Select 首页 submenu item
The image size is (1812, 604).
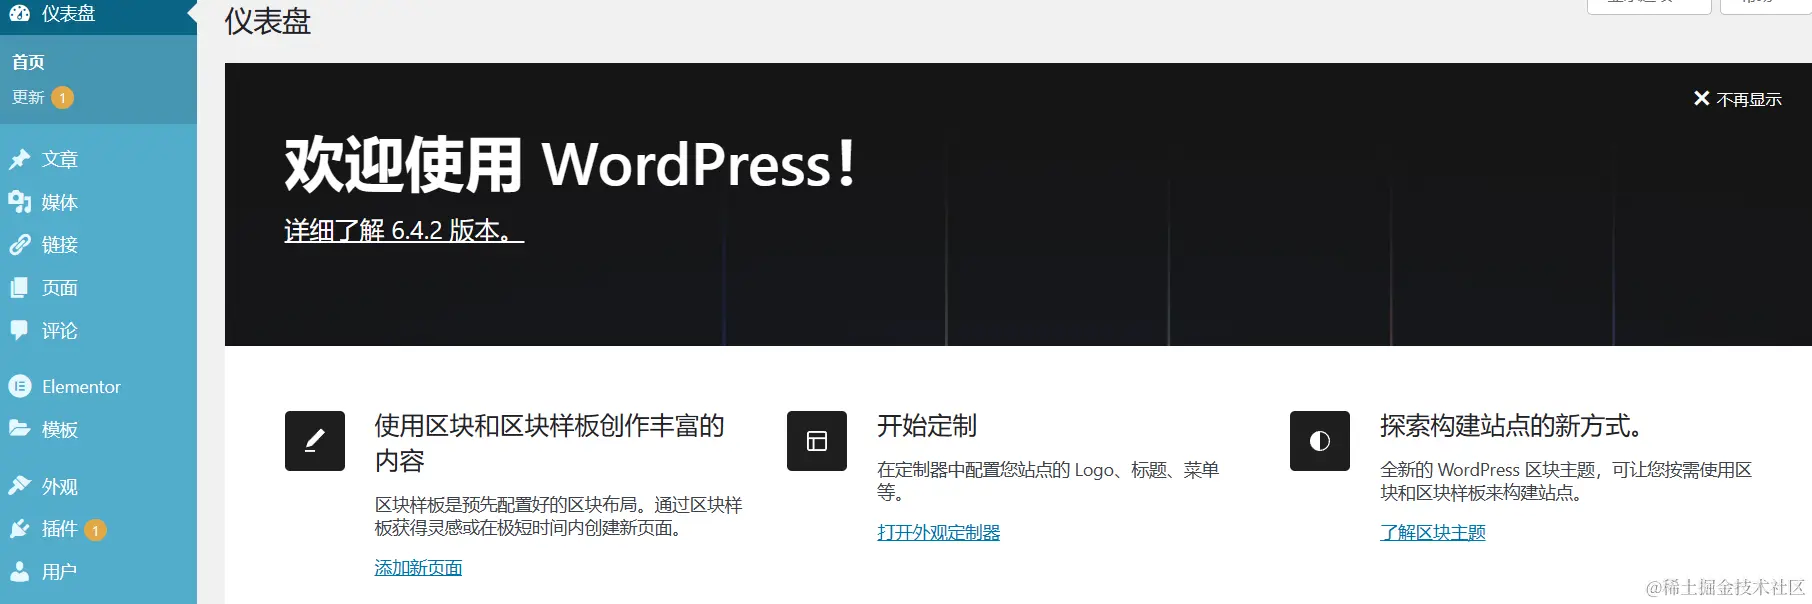point(28,62)
